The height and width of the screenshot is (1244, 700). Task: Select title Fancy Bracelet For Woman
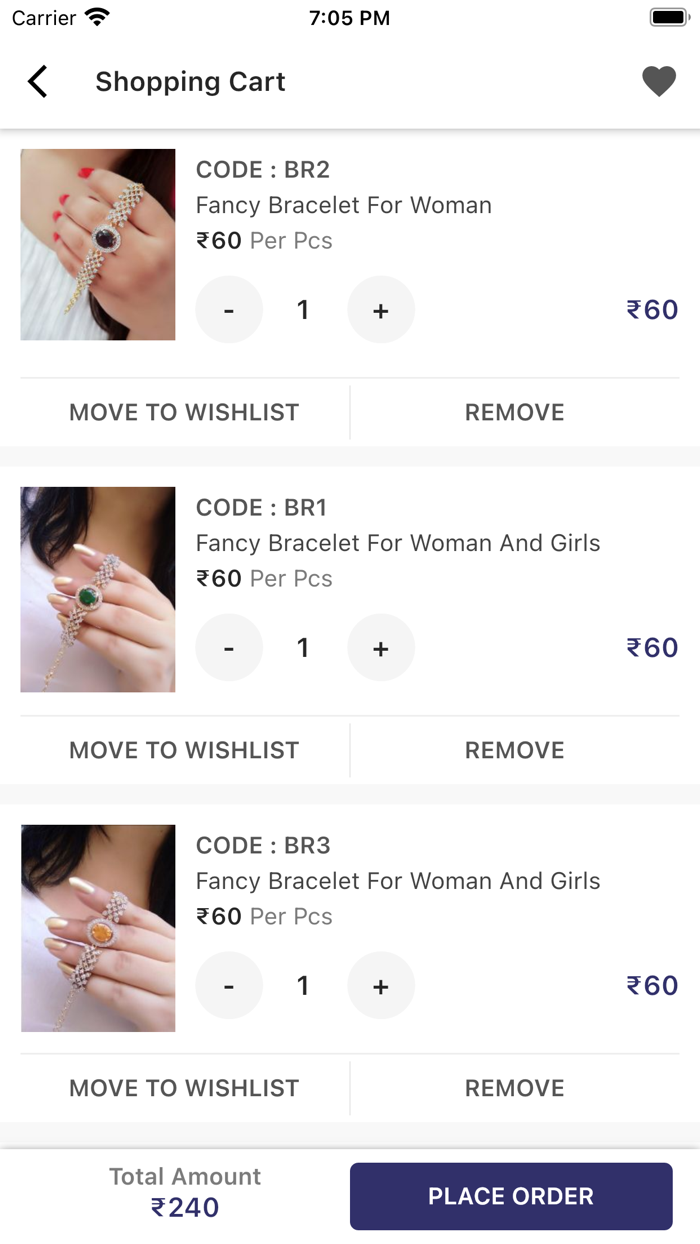point(344,205)
